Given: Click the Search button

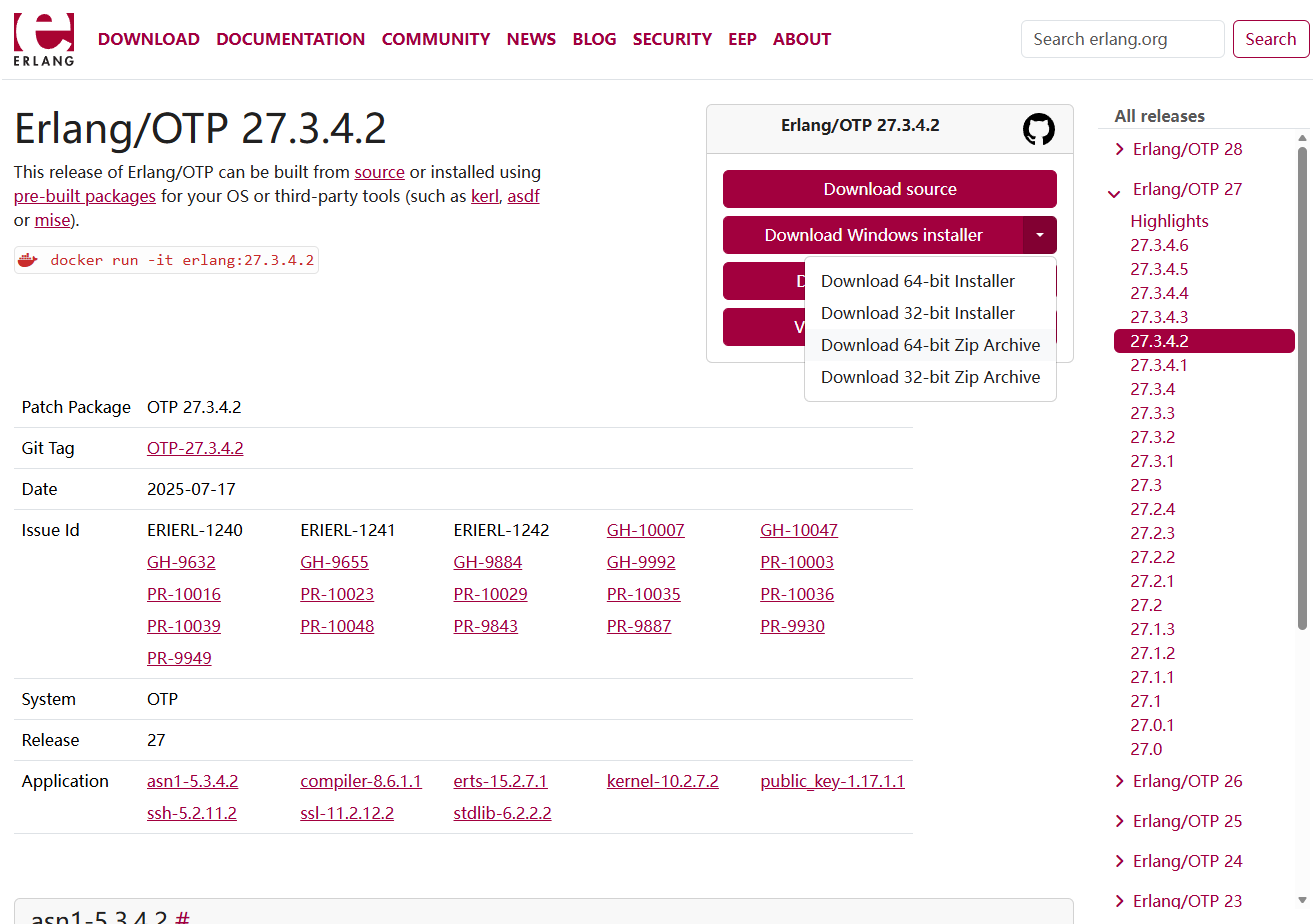Looking at the screenshot, I should [1270, 39].
